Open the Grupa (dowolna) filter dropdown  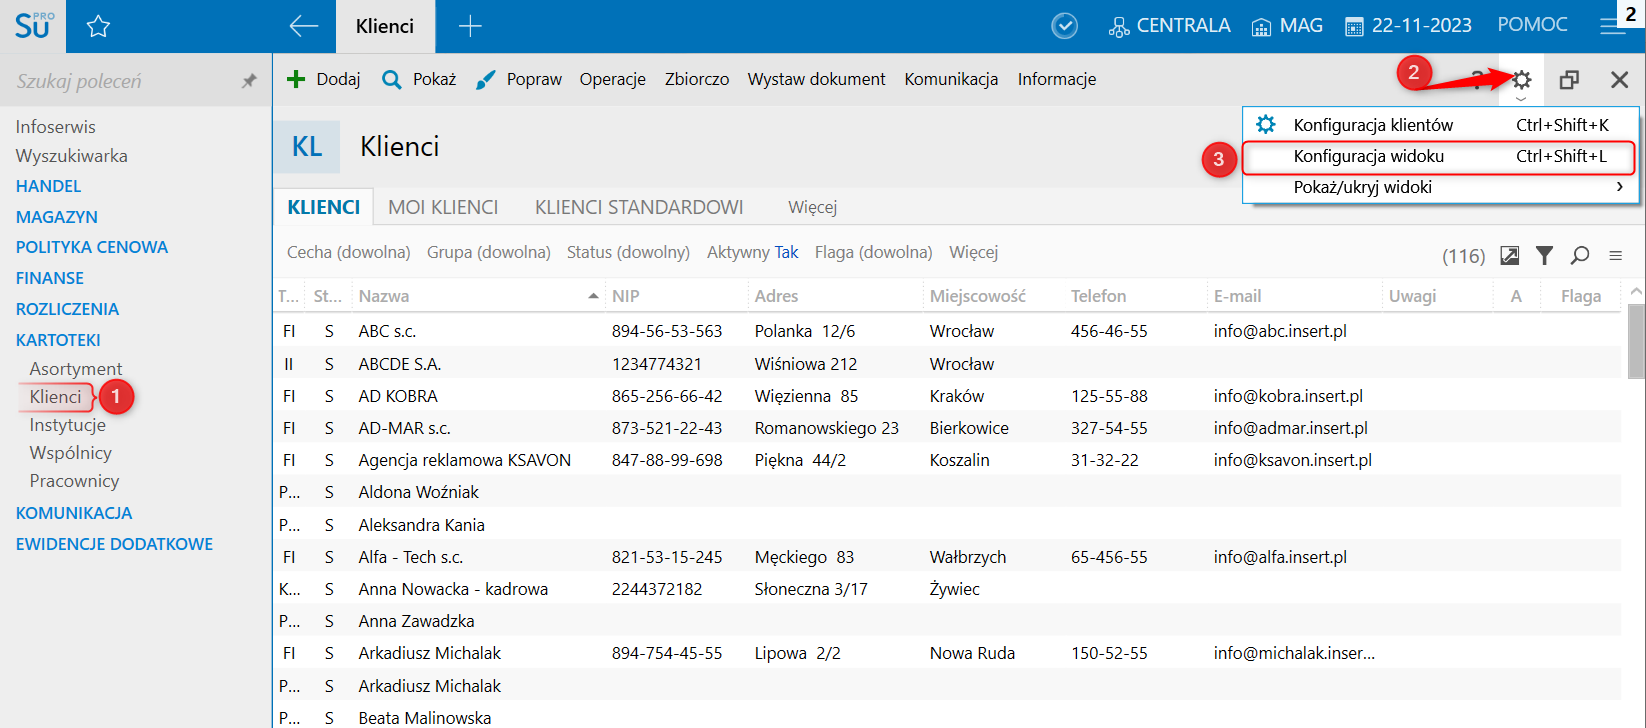pos(488,252)
